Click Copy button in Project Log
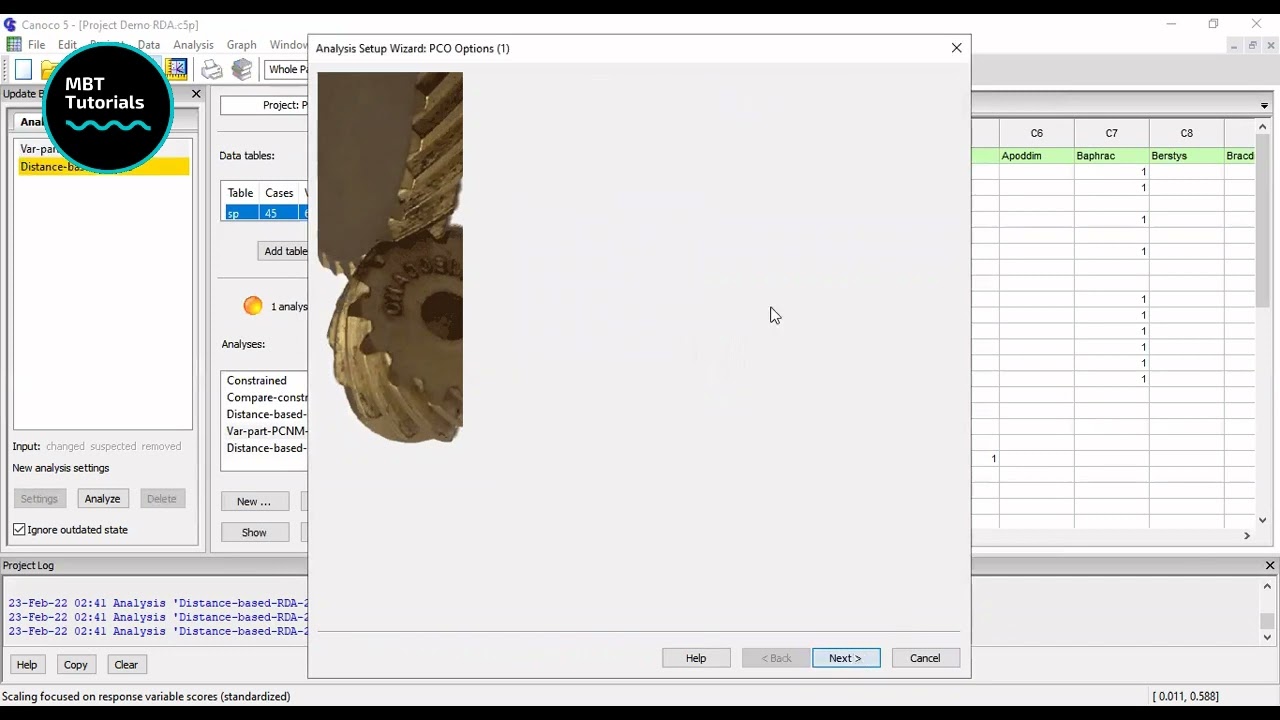Viewport: 1280px width, 720px height. tap(76, 665)
